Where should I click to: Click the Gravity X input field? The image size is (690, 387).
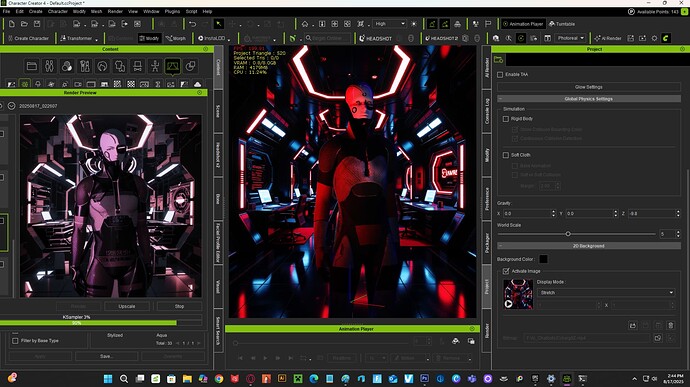(529, 214)
